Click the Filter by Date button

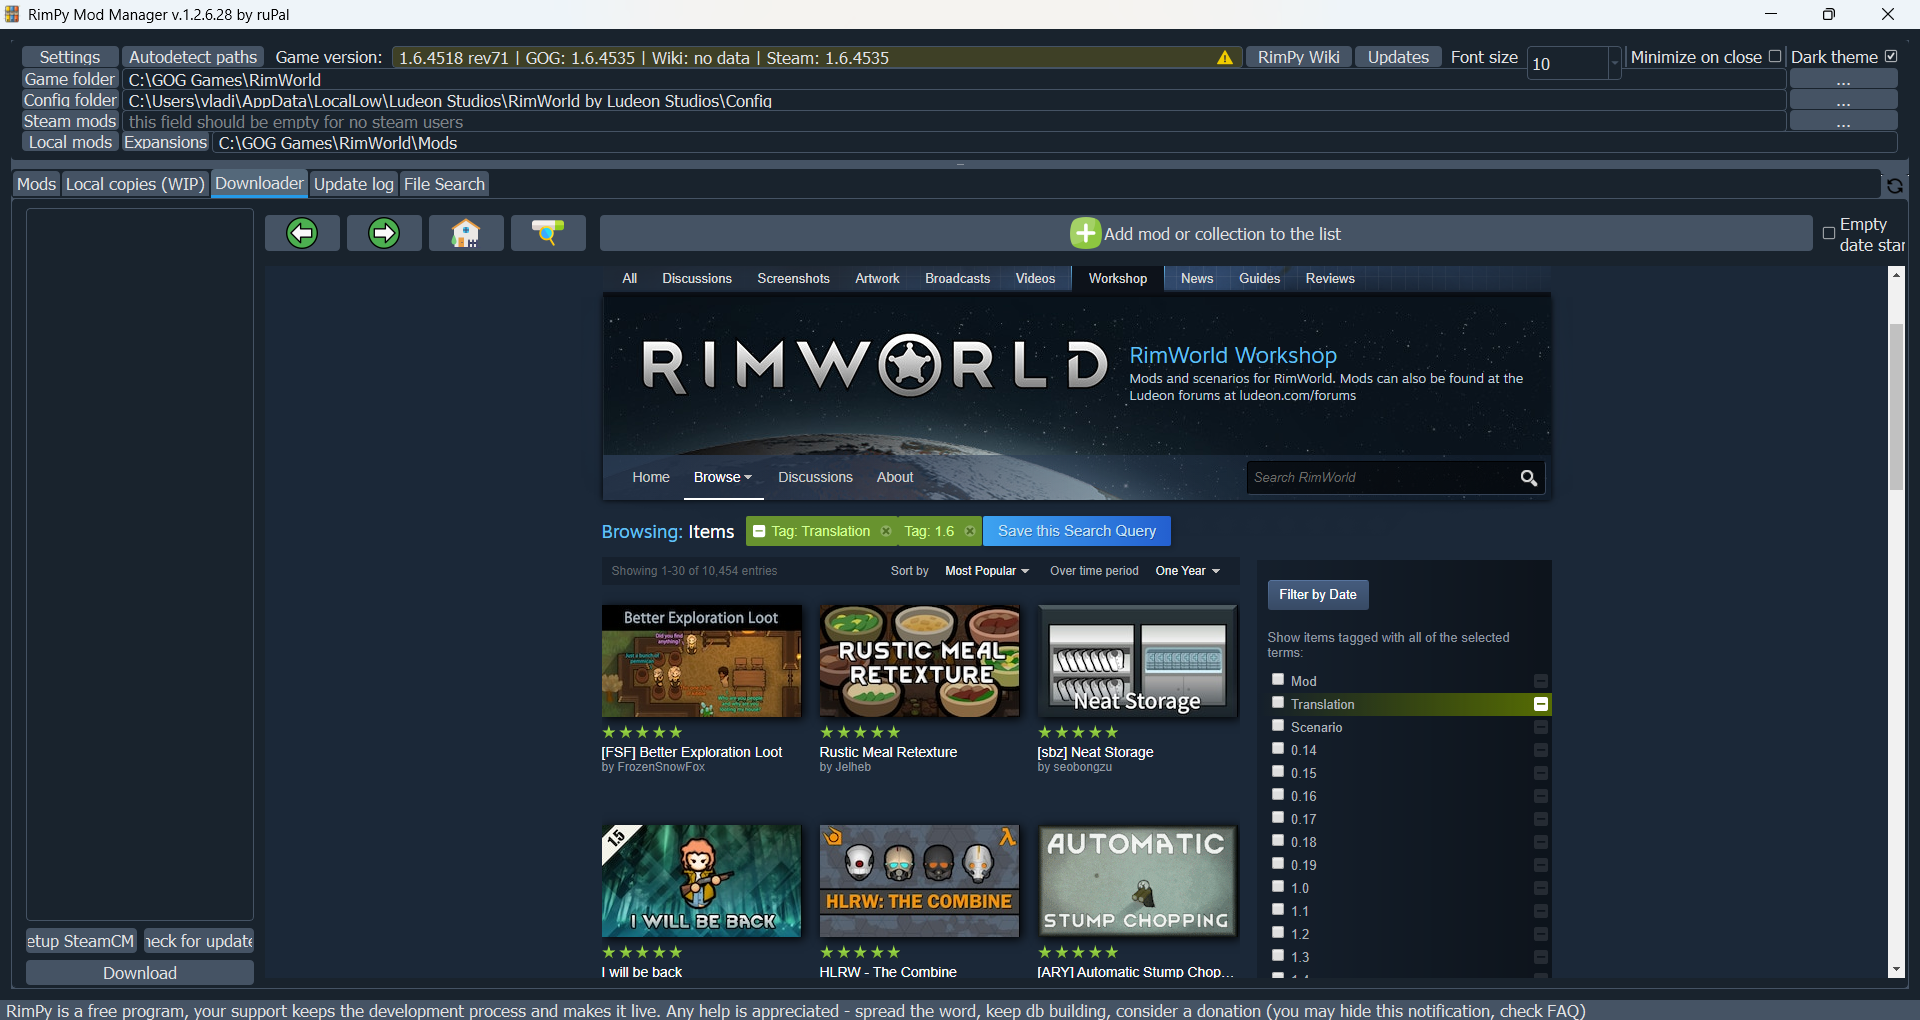(x=1317, y=594)
